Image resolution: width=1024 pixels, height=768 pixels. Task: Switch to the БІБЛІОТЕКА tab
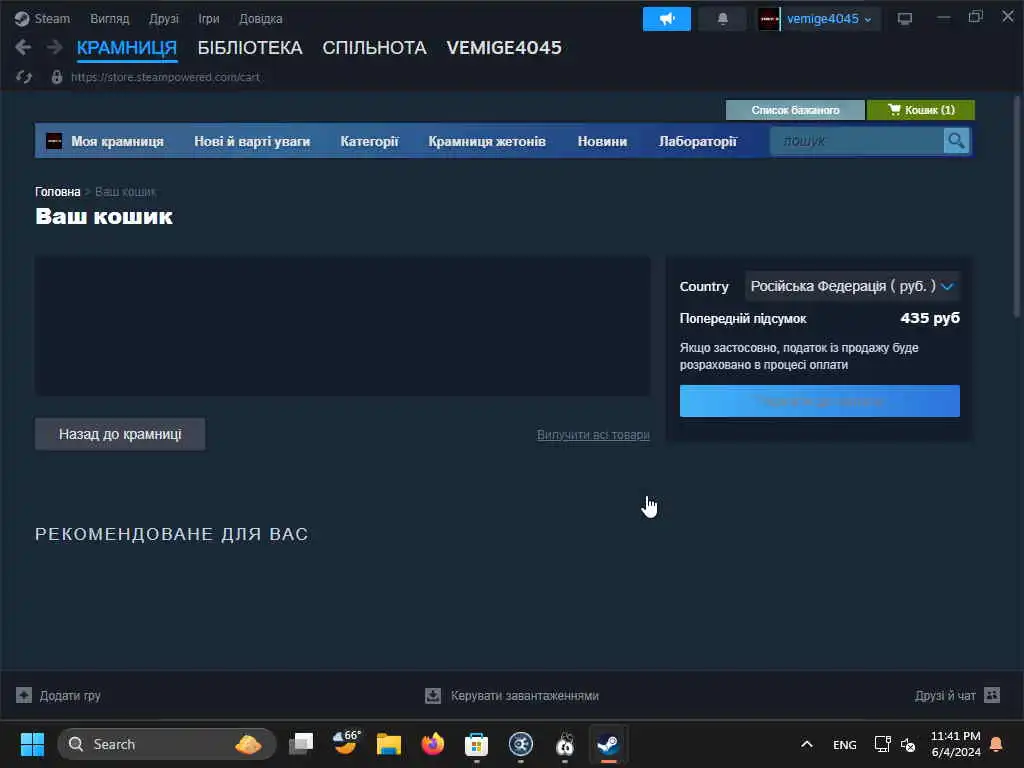pos(250,48)
